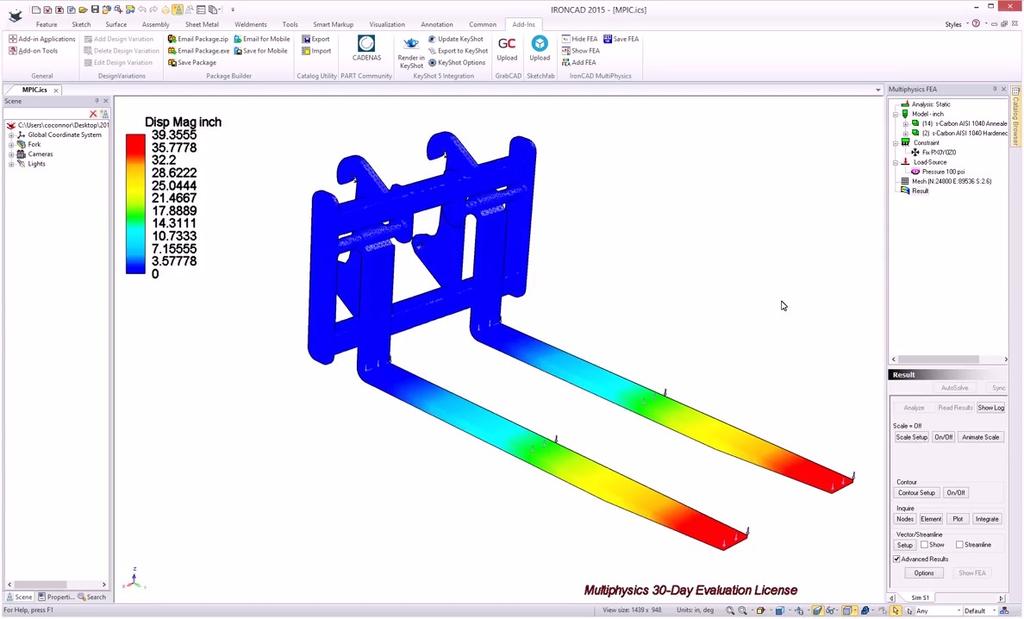Open KeyShot Options
The height and width of the screenshot is (619, 1024).
[456, 63]
